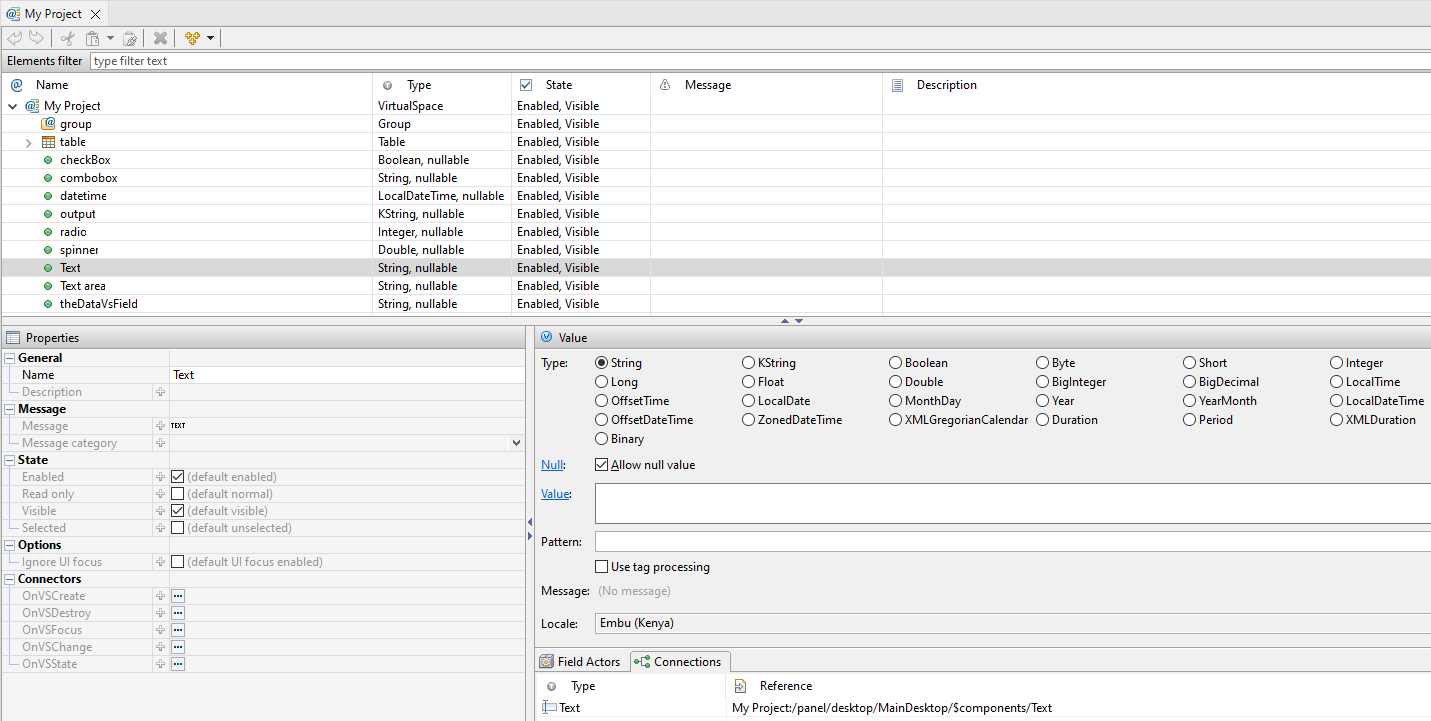Enable Use tag processing checkbox

pyautogui.click(x=602, y=567)
